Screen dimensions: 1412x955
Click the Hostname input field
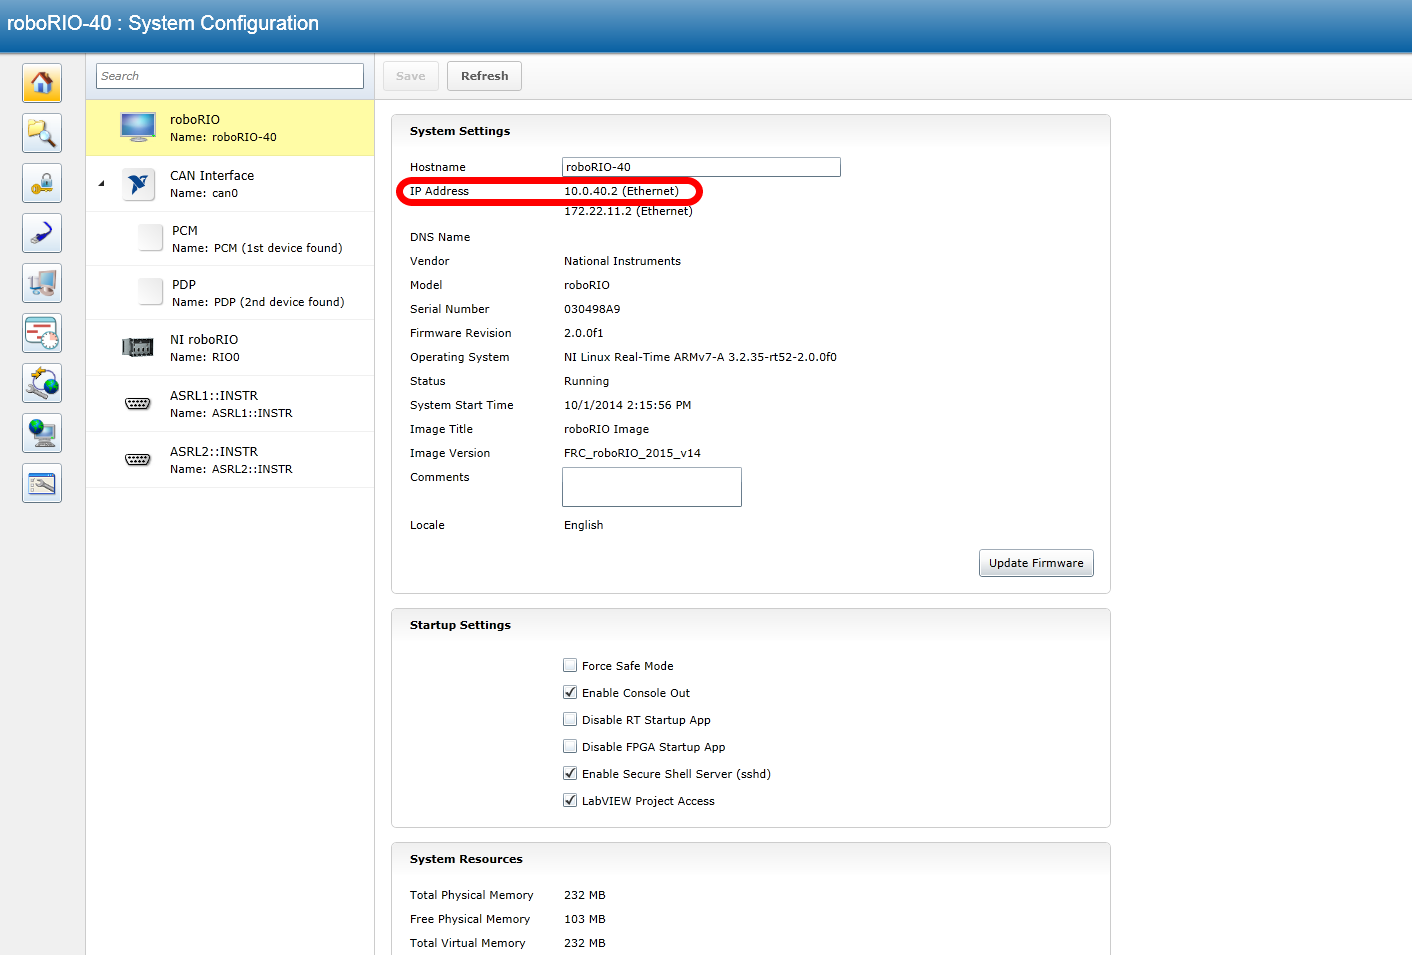point(700,166)
